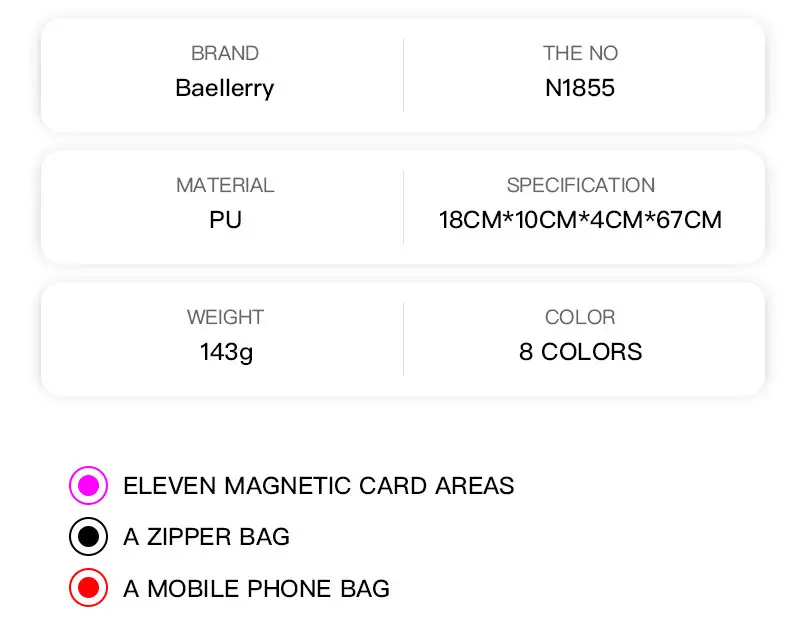Click the PU material value

pyautogui.click(x=225, y=220)
